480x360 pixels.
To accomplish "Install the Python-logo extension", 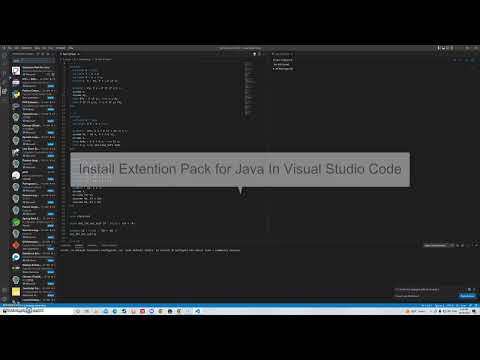I will coord(51,98).
